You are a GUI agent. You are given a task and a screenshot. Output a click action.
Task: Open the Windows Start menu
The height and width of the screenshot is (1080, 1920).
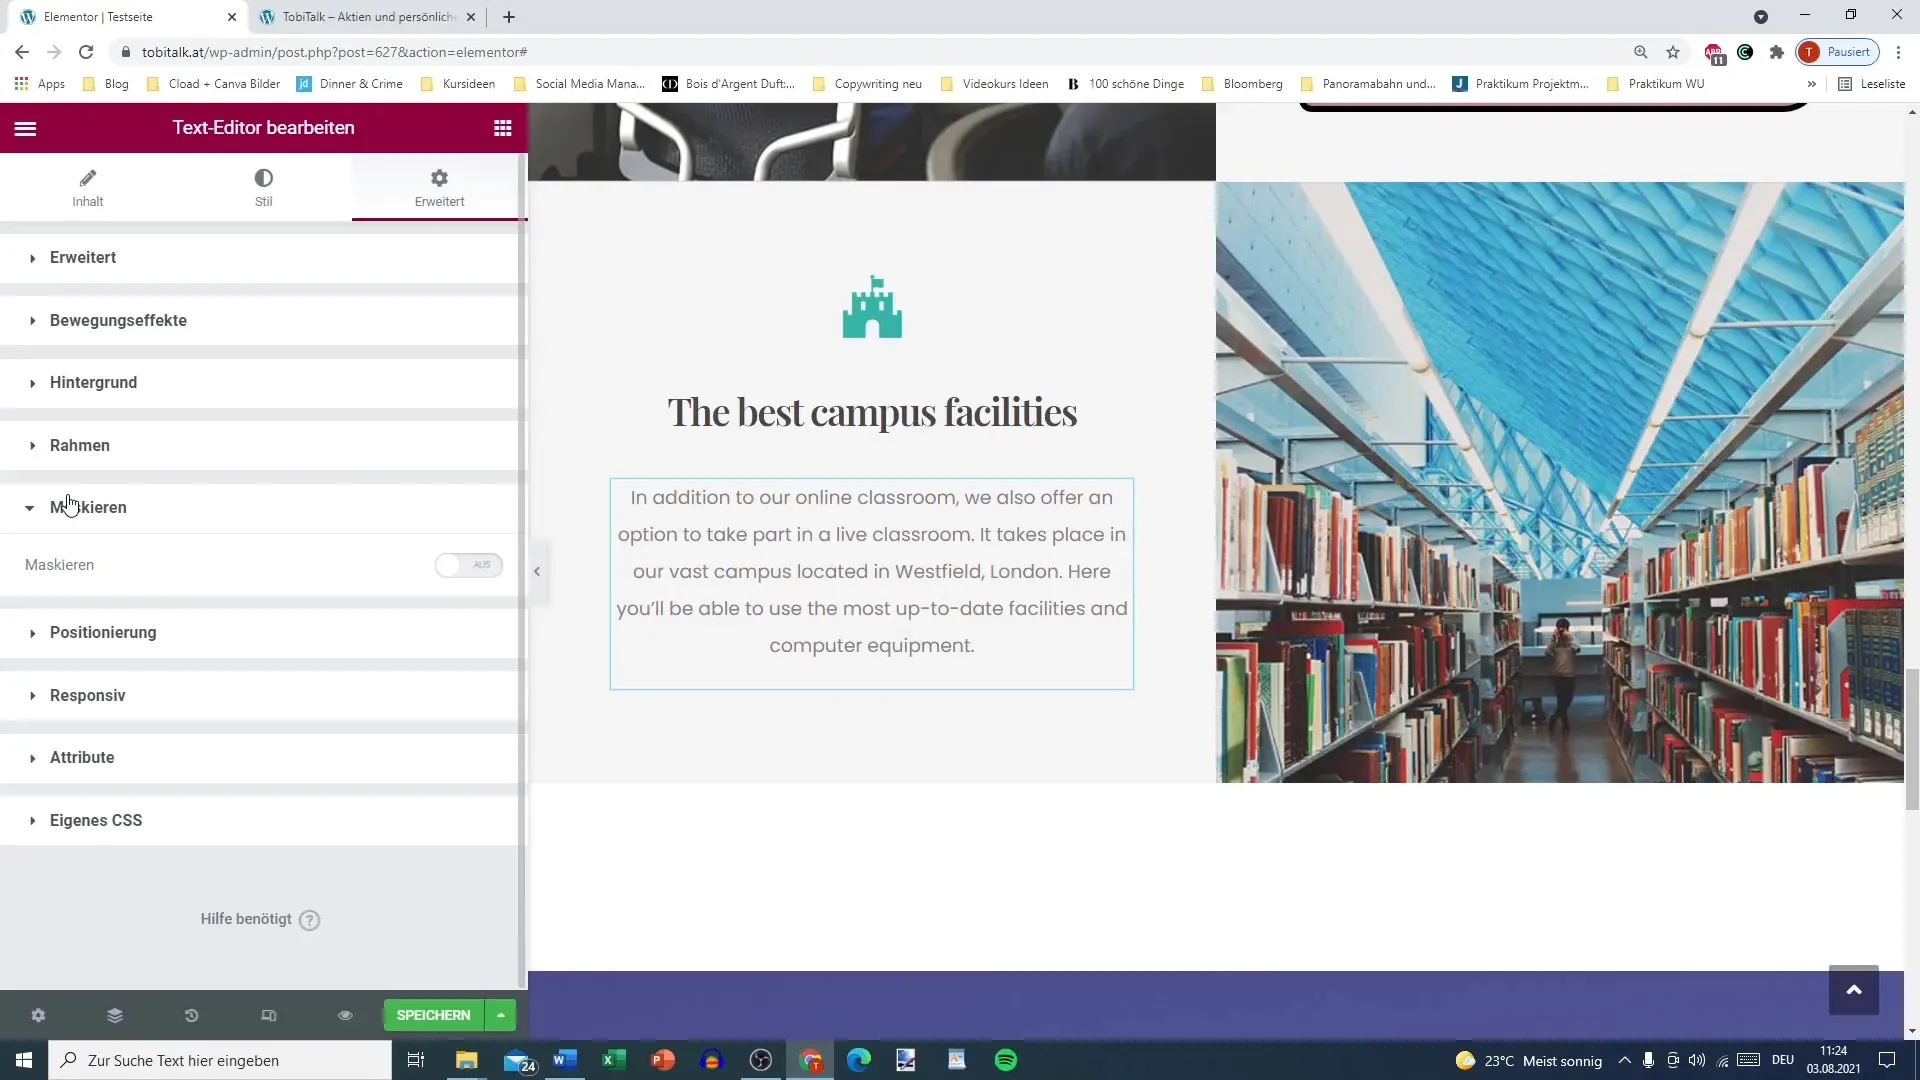click(x=24, y=1060)
